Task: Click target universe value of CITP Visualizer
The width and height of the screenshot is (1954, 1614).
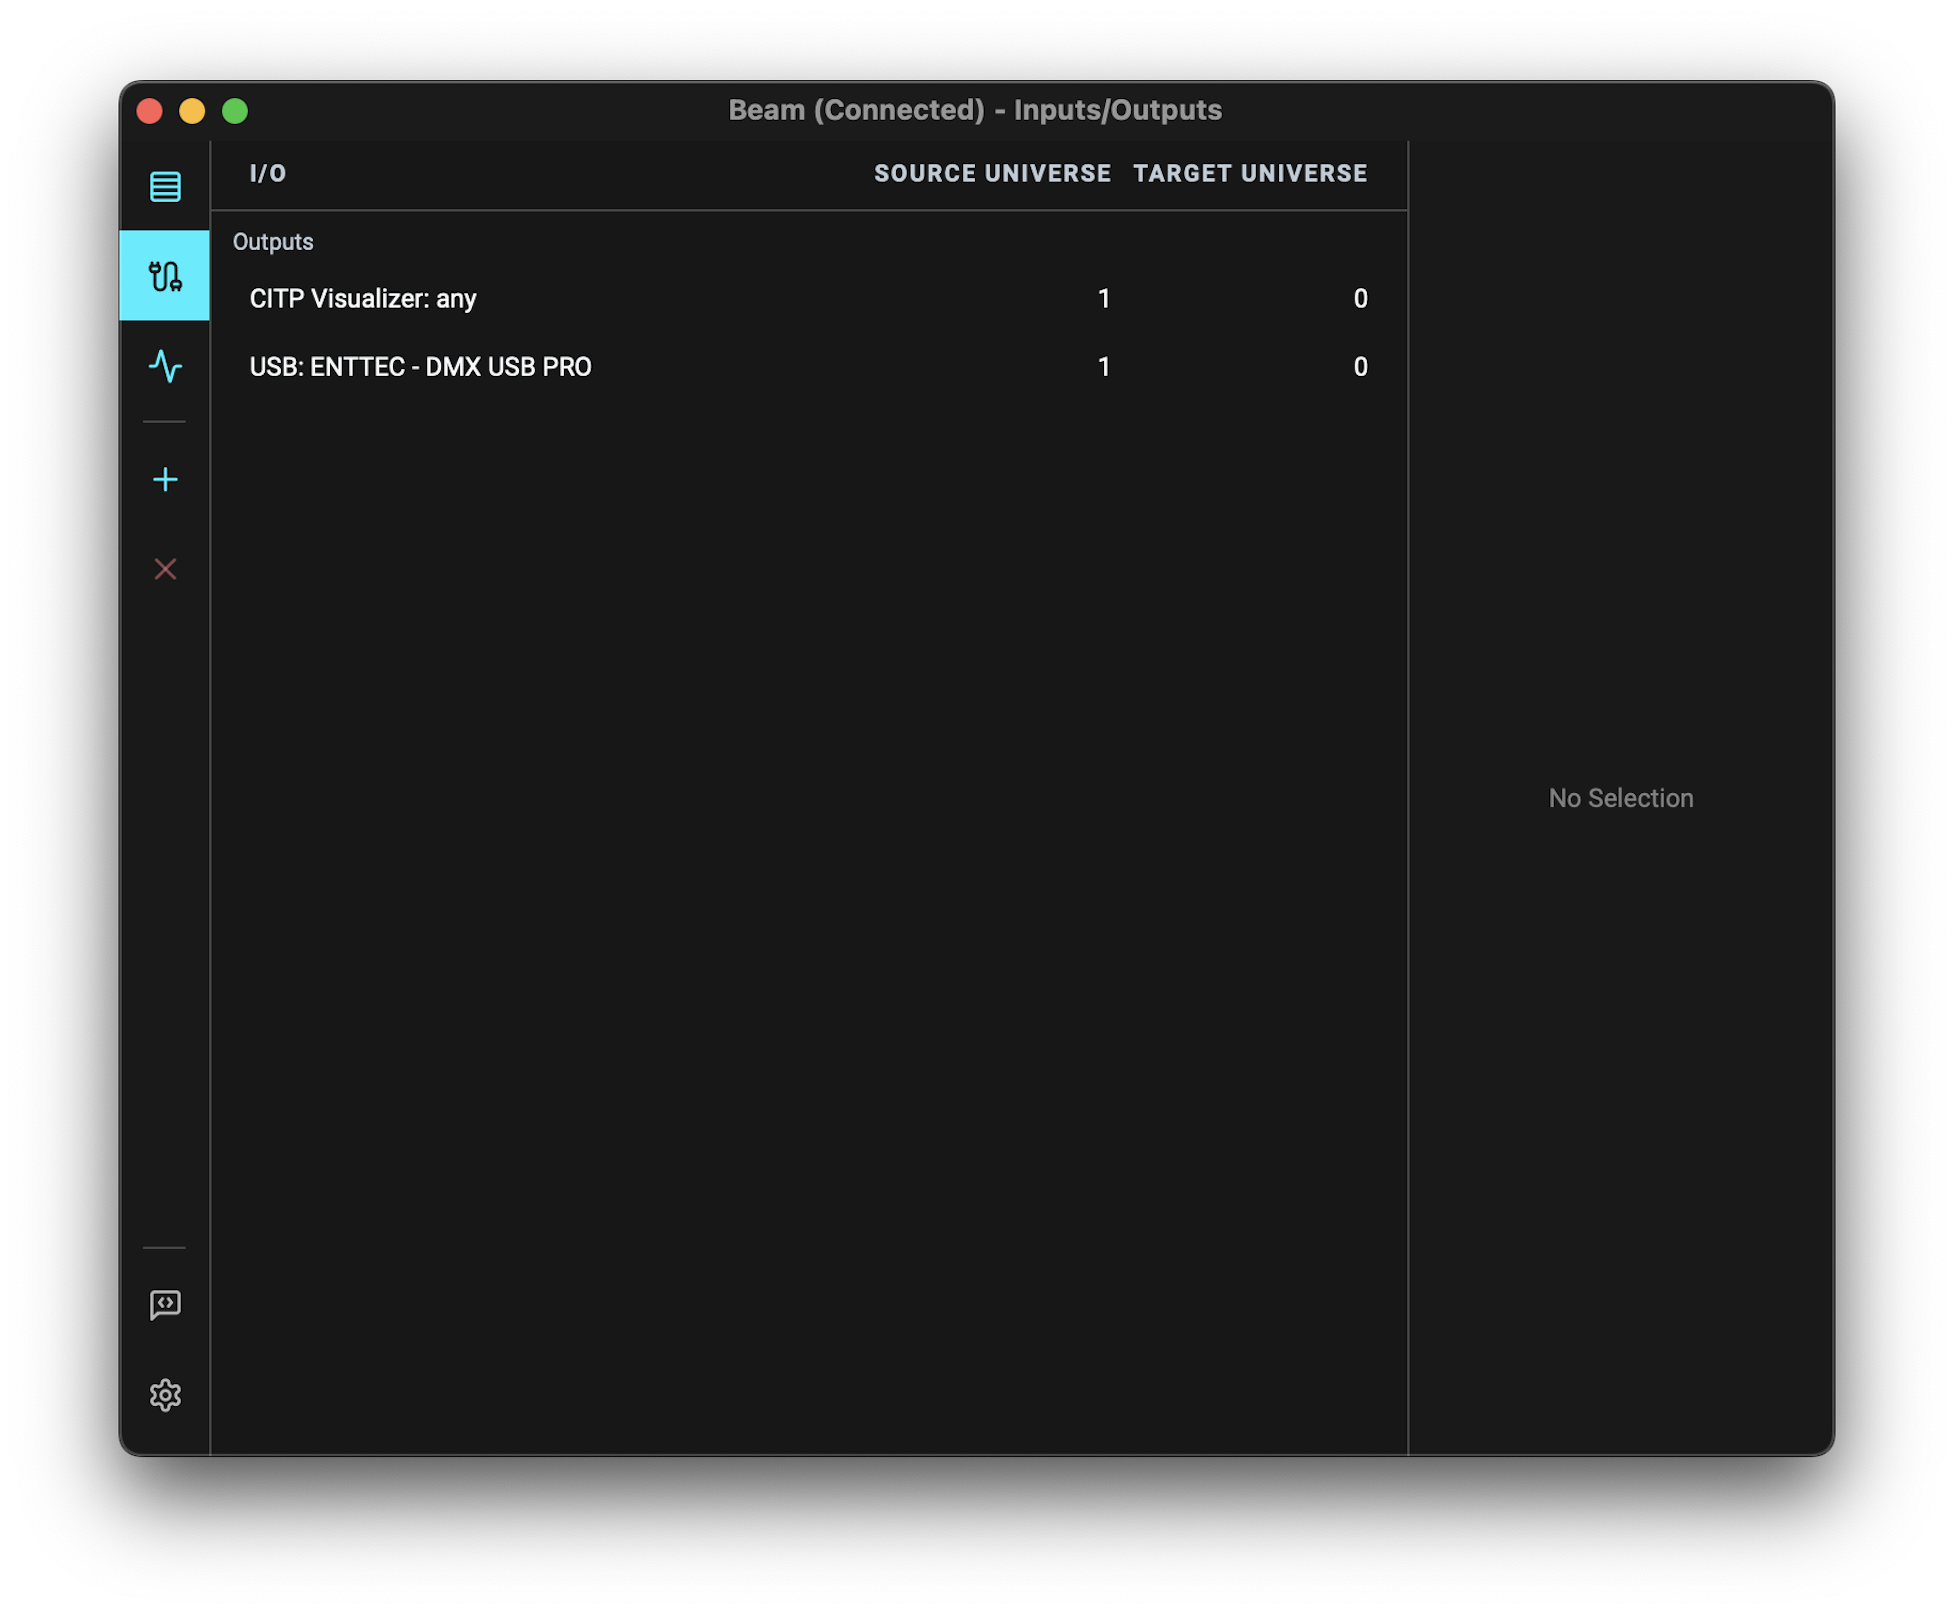Action: click(x=1360, y=299)
